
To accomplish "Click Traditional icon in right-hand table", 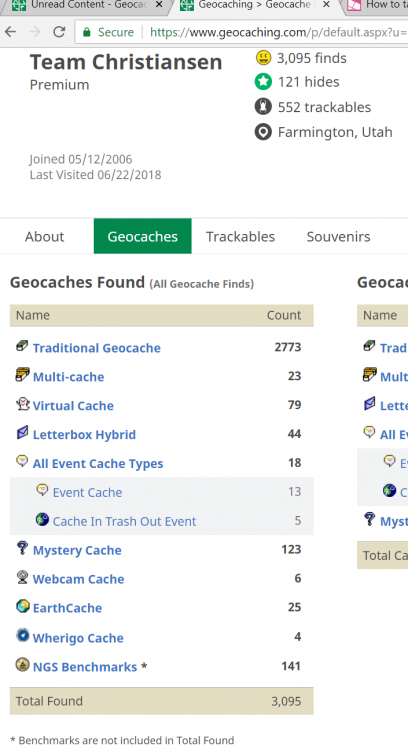I will 369,346.
